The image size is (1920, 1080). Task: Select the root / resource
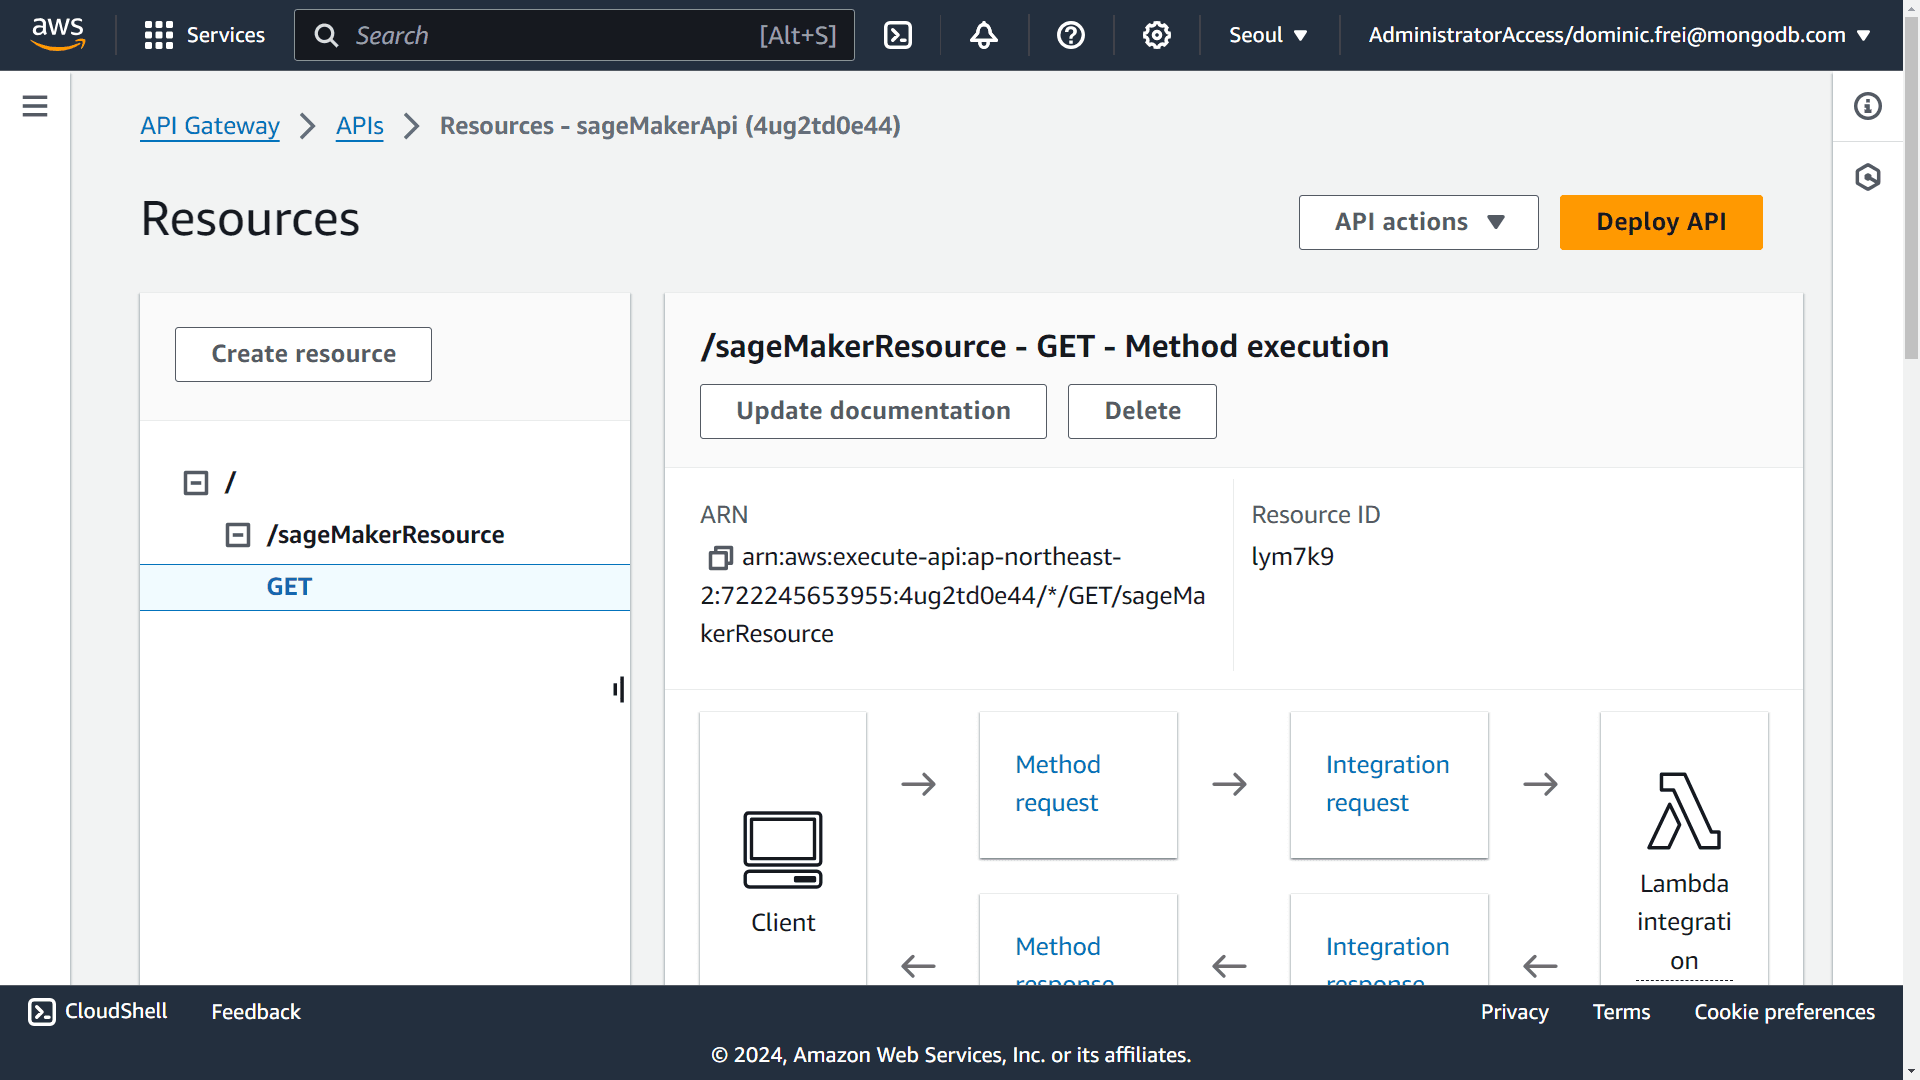coord(230,483)
